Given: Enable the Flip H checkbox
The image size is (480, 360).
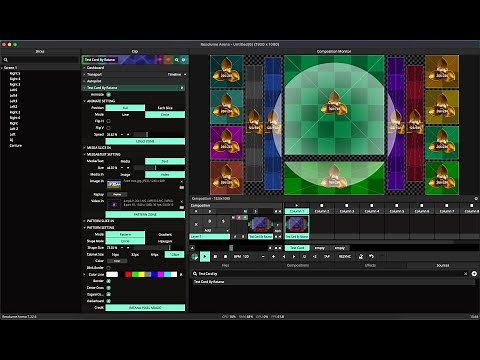Looking at the screenshot, I should 108,121.
